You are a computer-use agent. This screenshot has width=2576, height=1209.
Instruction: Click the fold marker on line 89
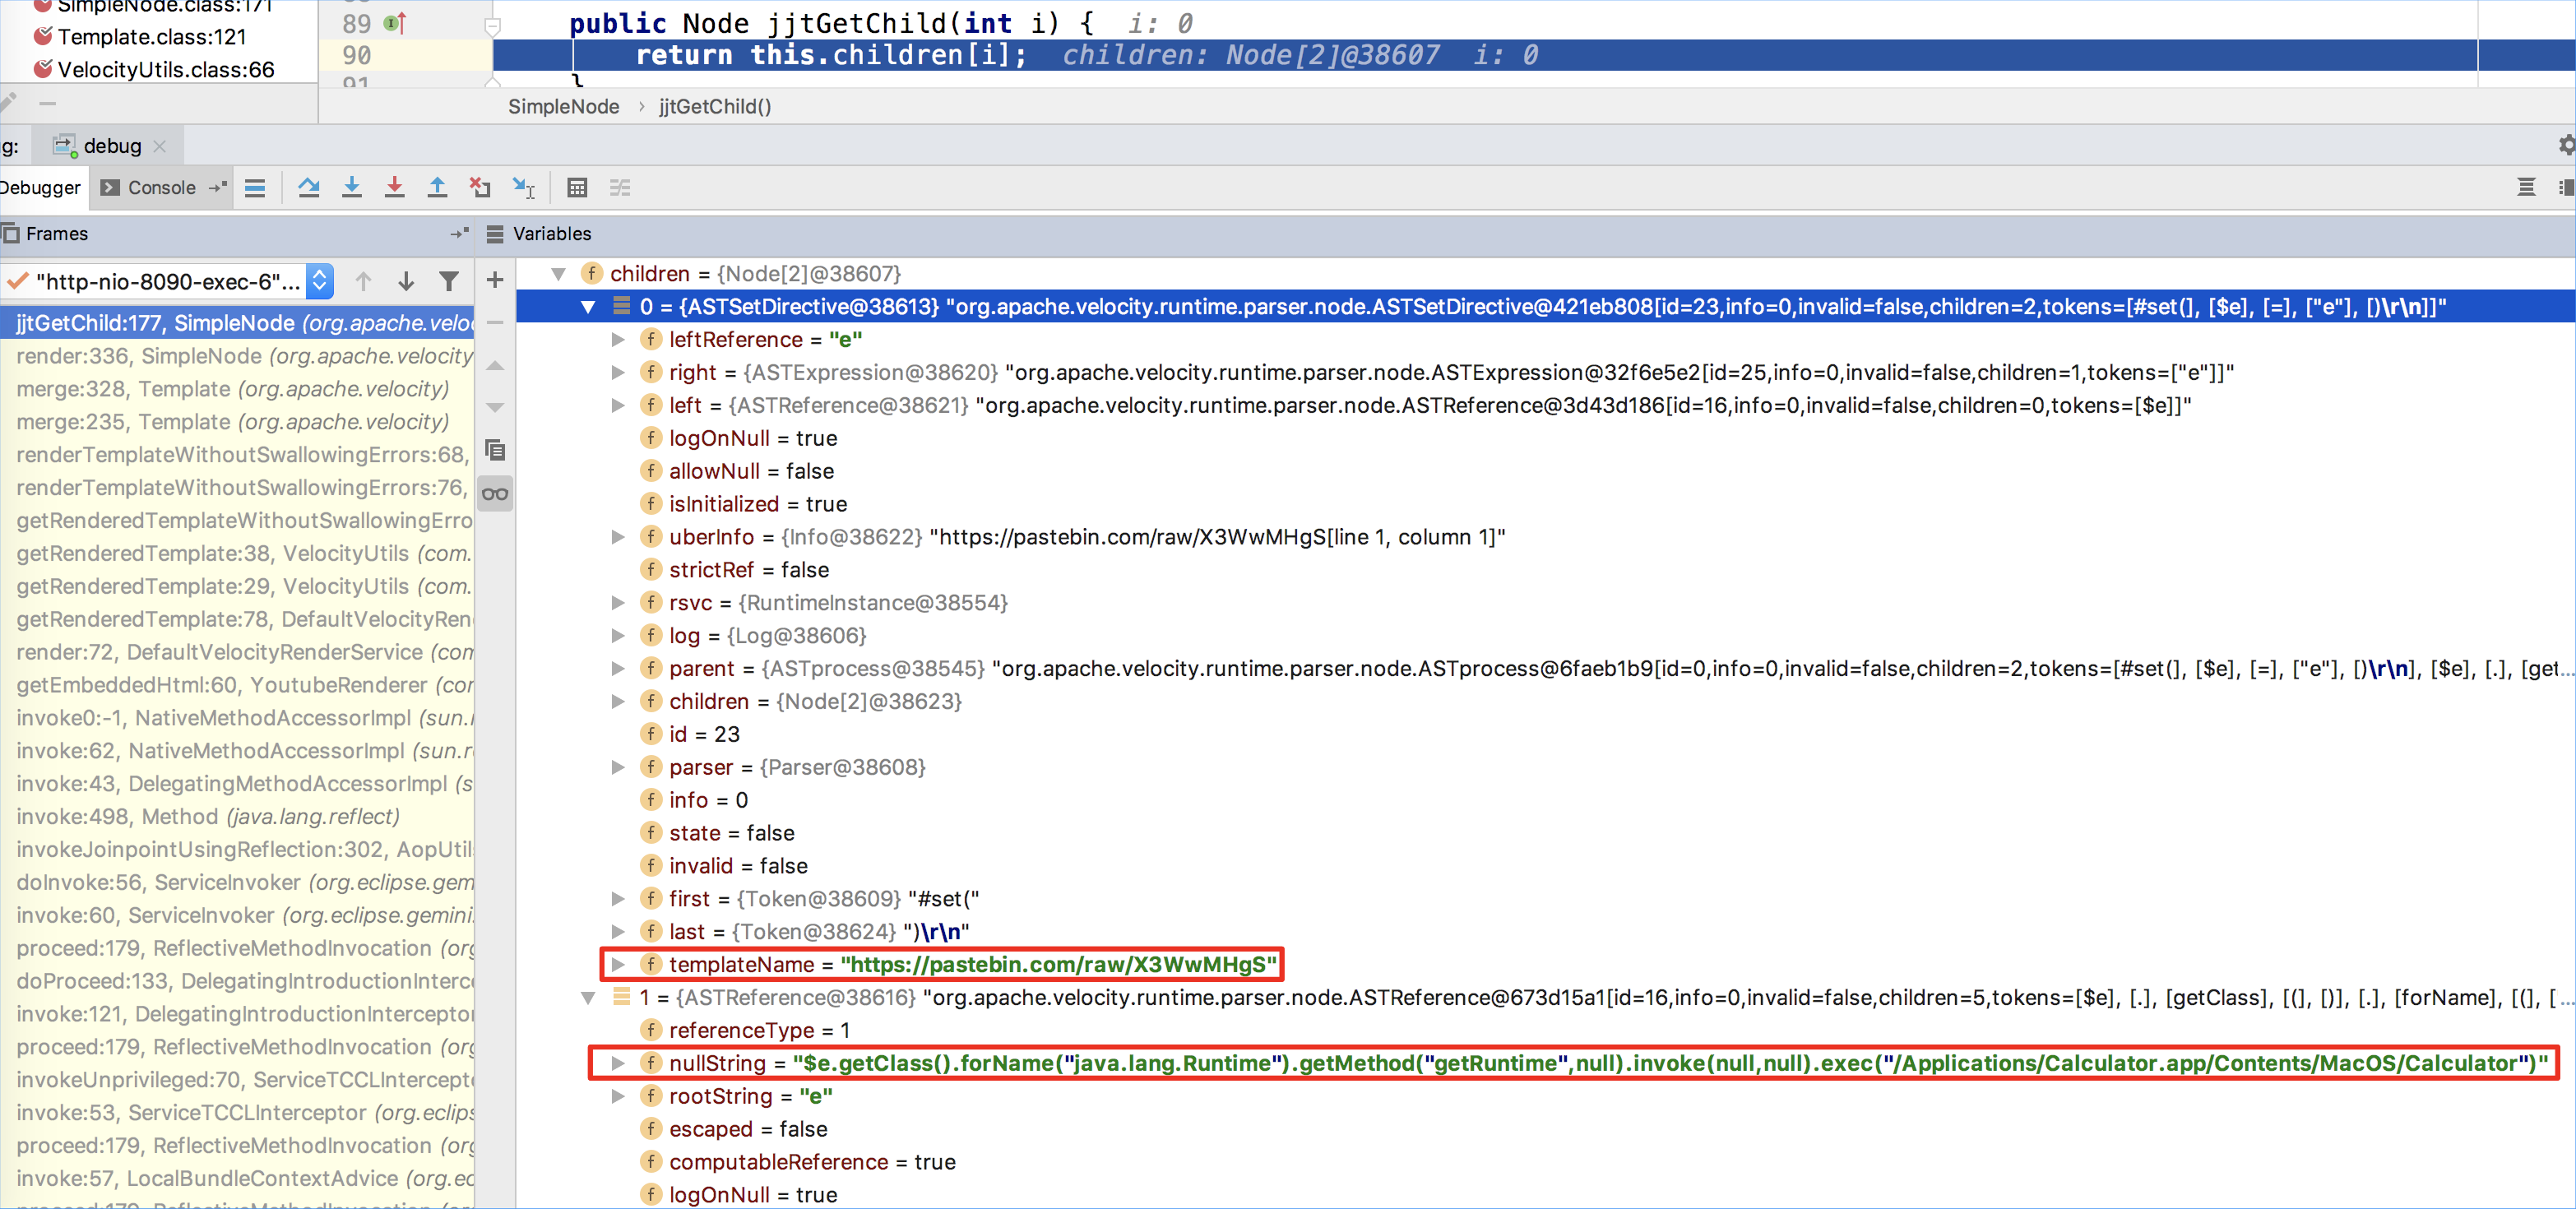click(492, 26)
